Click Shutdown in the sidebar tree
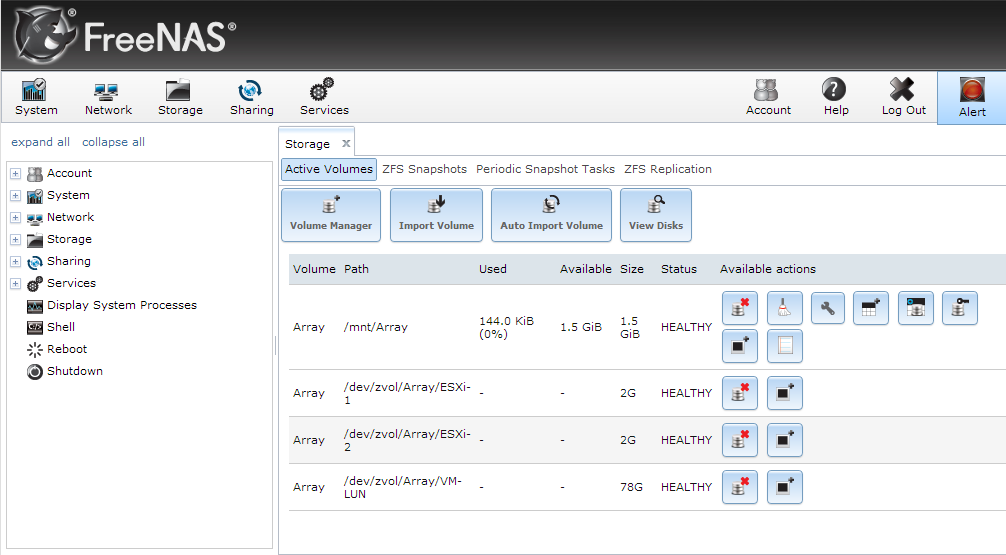Image resolution: width=1006 pixels, height=555 pixels. click(74, 371)
